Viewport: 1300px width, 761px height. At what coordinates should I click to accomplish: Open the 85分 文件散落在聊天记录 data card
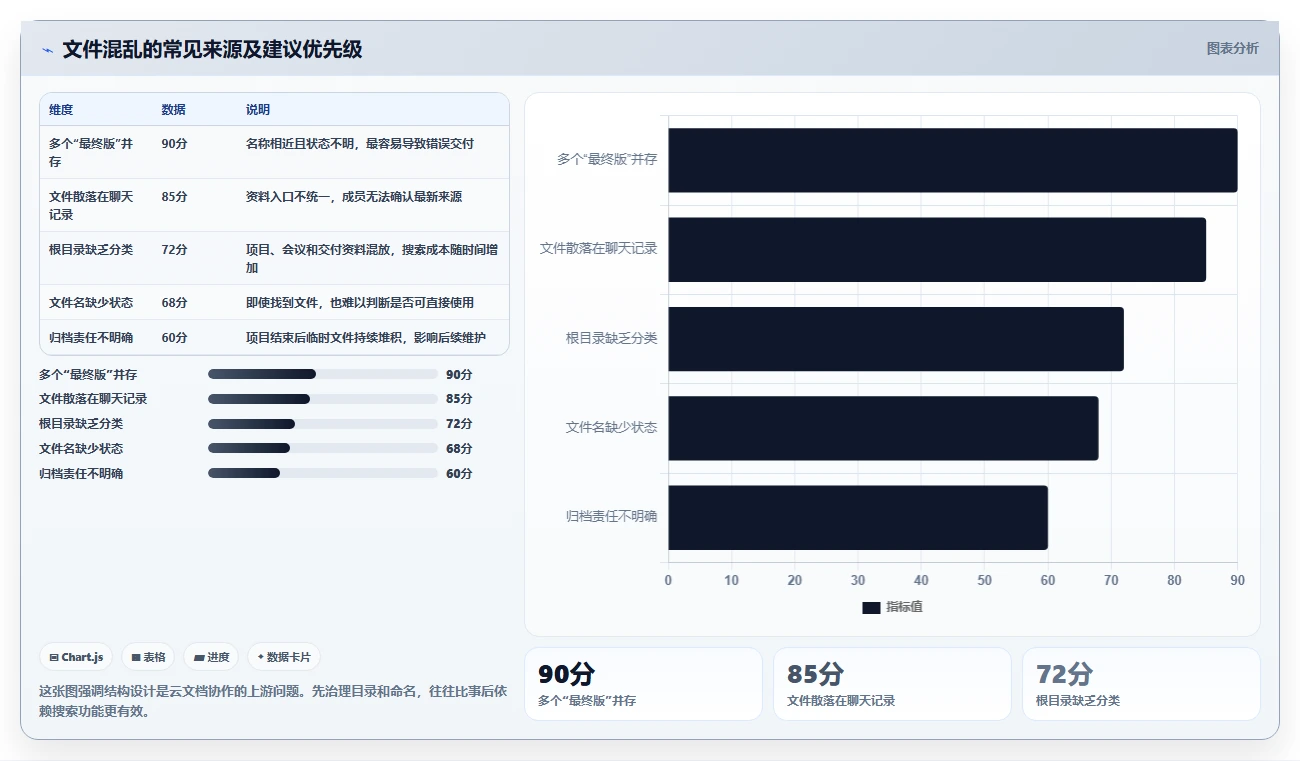click(x=892, y=684)
